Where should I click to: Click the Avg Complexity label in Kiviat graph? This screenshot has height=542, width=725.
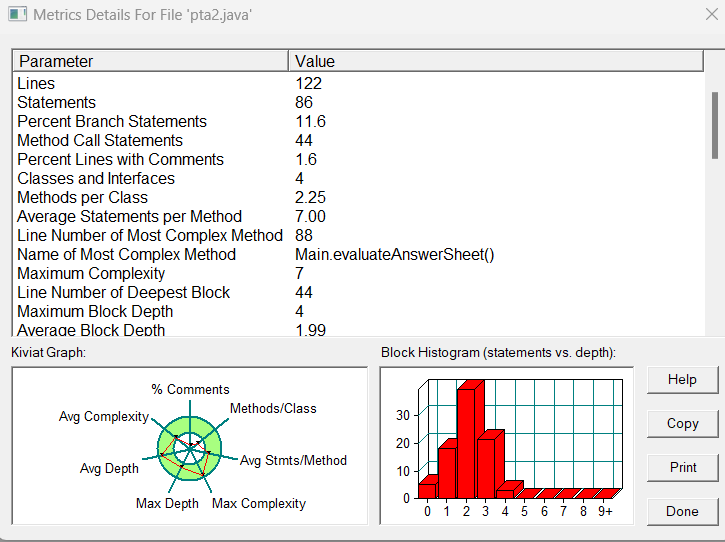pyautogui.click(x=104, y=417)
